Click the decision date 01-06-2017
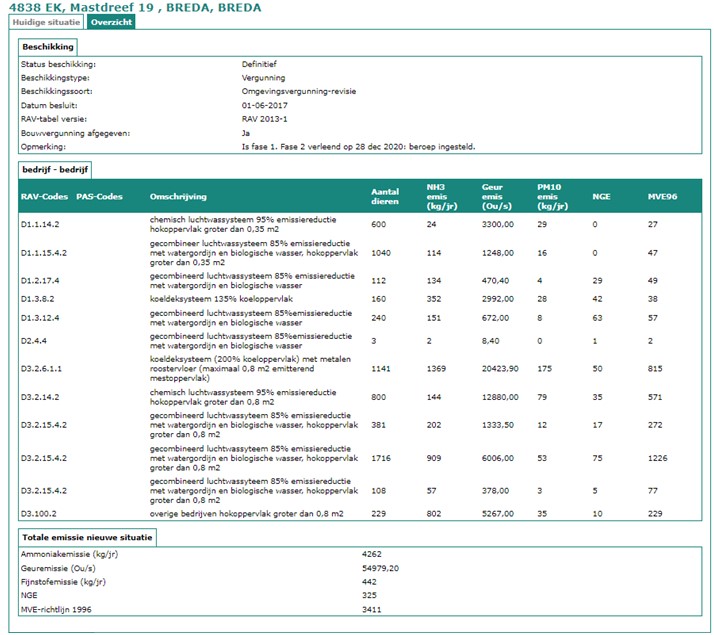Viewport: 714px width, 635px height. coord(265,106)
